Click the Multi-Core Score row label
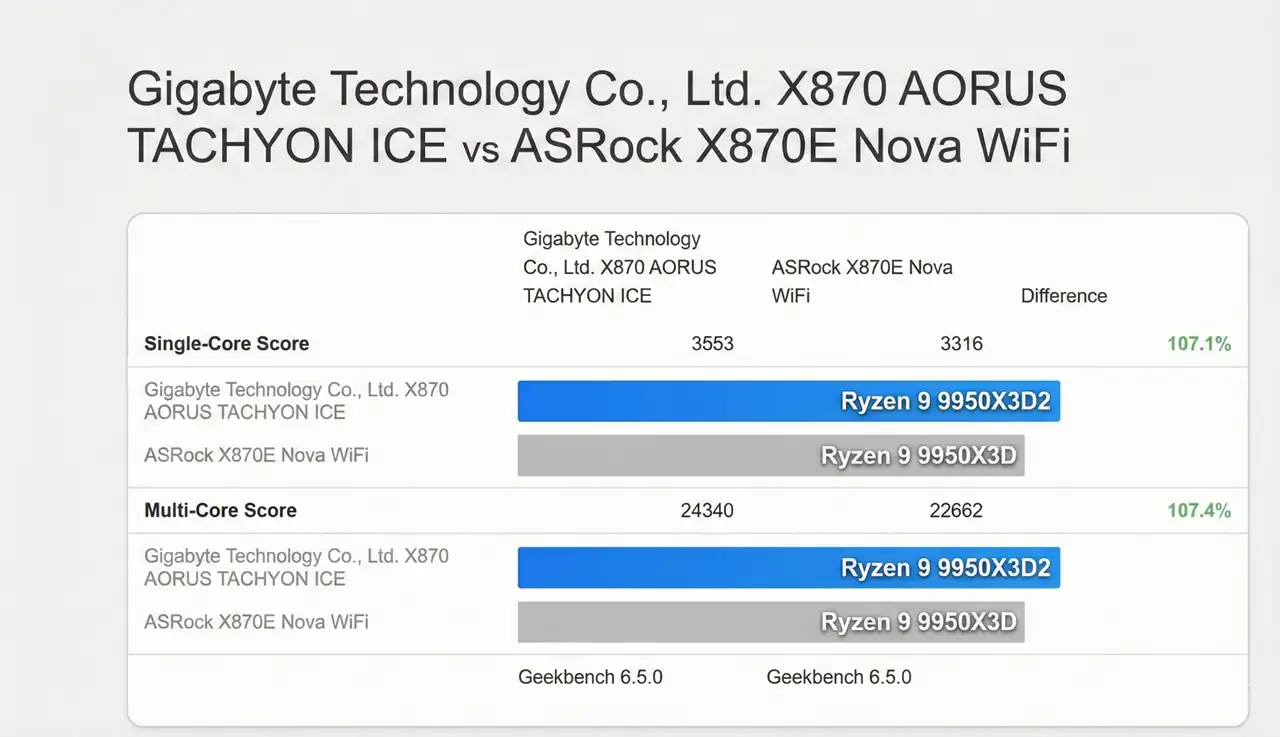 (x=221, y=510)
